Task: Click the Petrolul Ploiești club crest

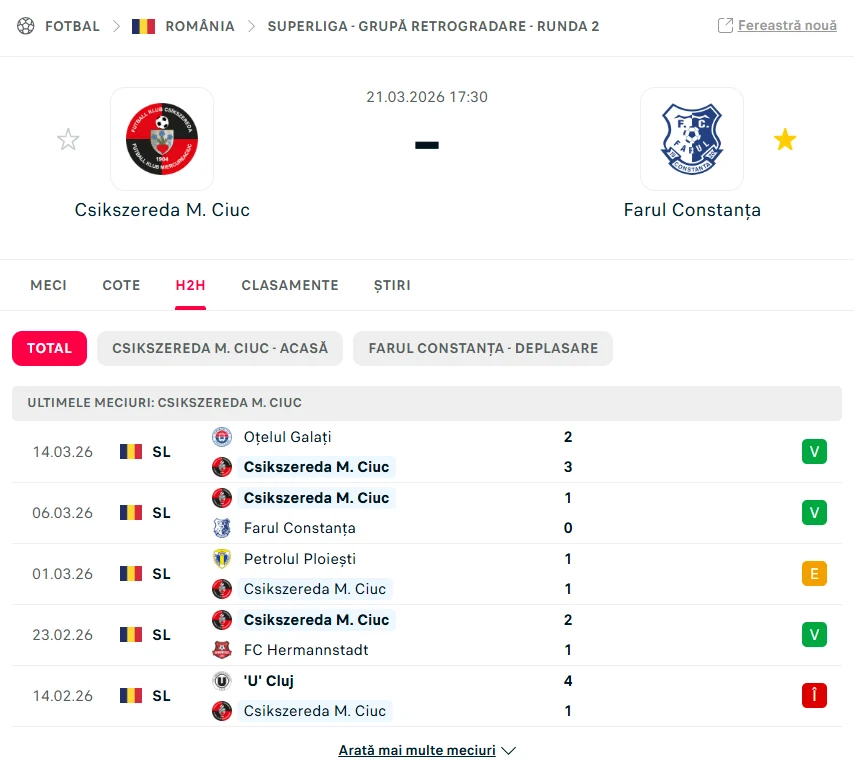Action: [x=222, y=559]
